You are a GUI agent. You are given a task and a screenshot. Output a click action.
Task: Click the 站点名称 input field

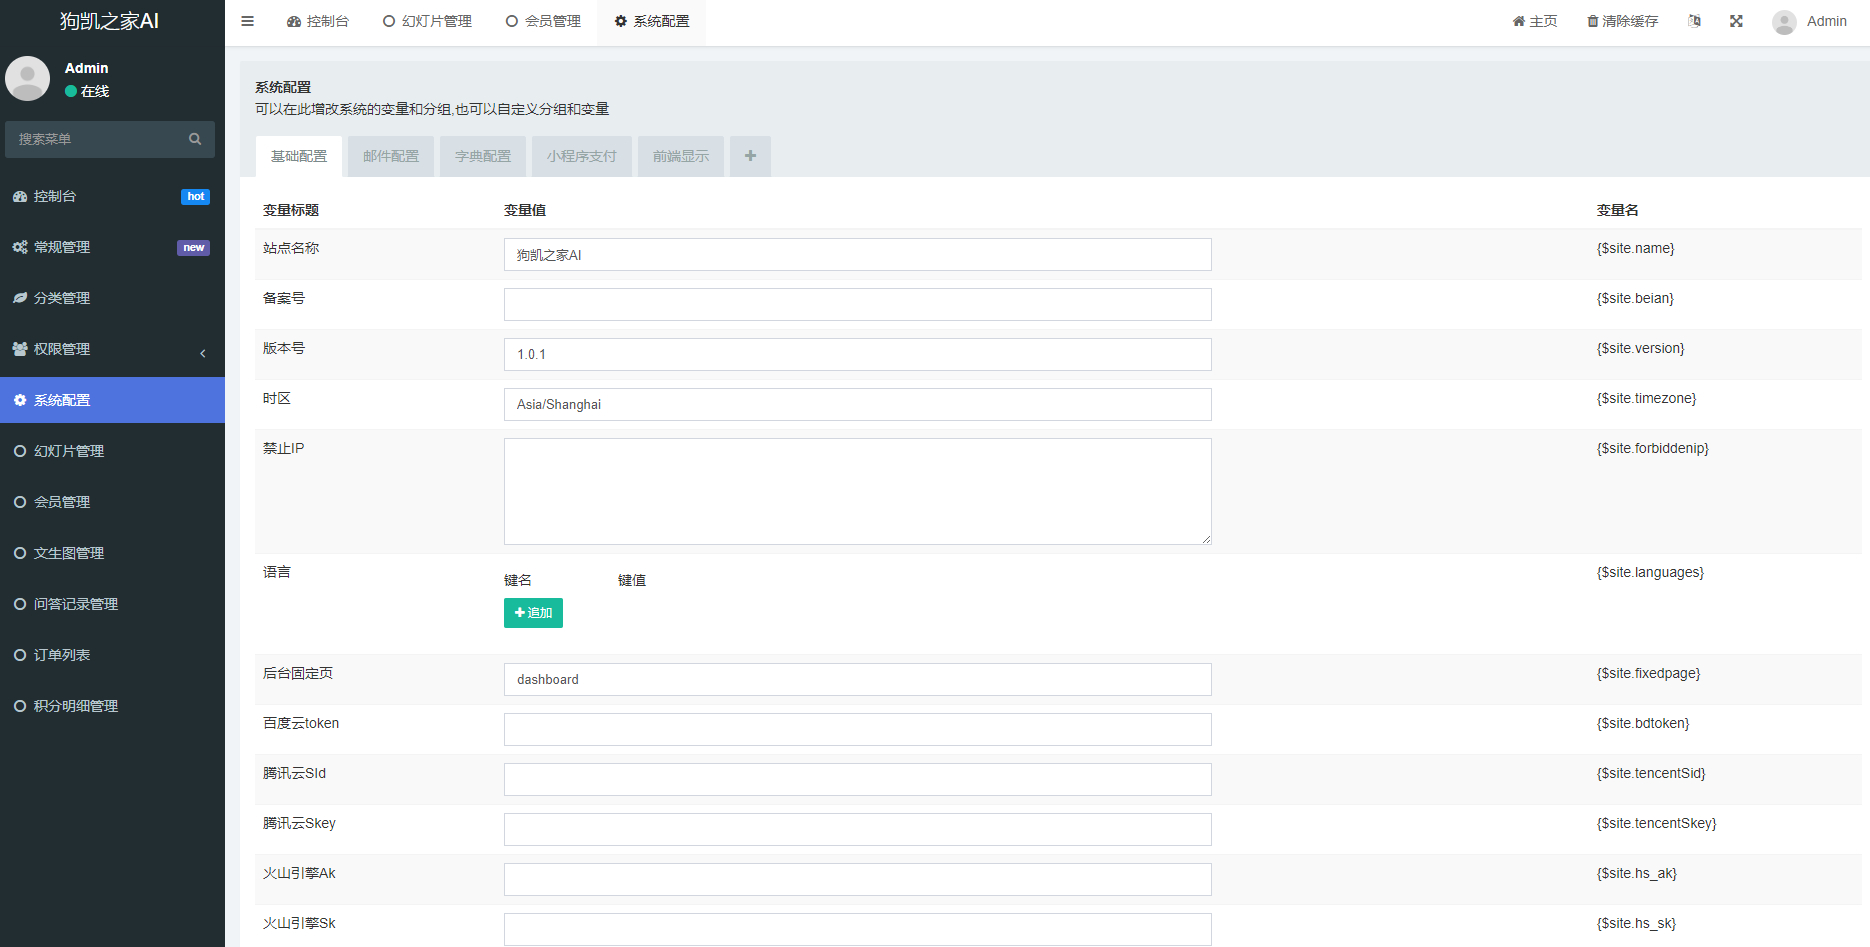pyautogui.click(x=857, y=254)
